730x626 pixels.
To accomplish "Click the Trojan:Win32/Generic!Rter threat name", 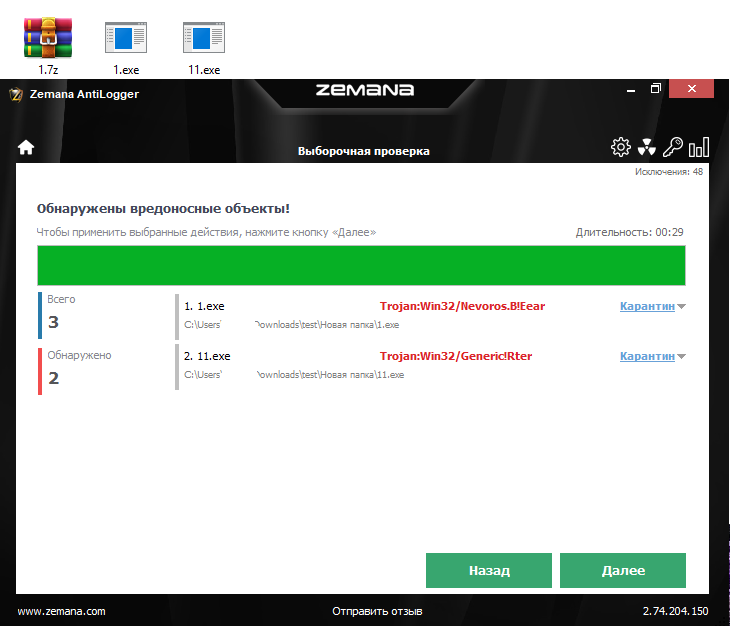I will [x=456, y=356].
